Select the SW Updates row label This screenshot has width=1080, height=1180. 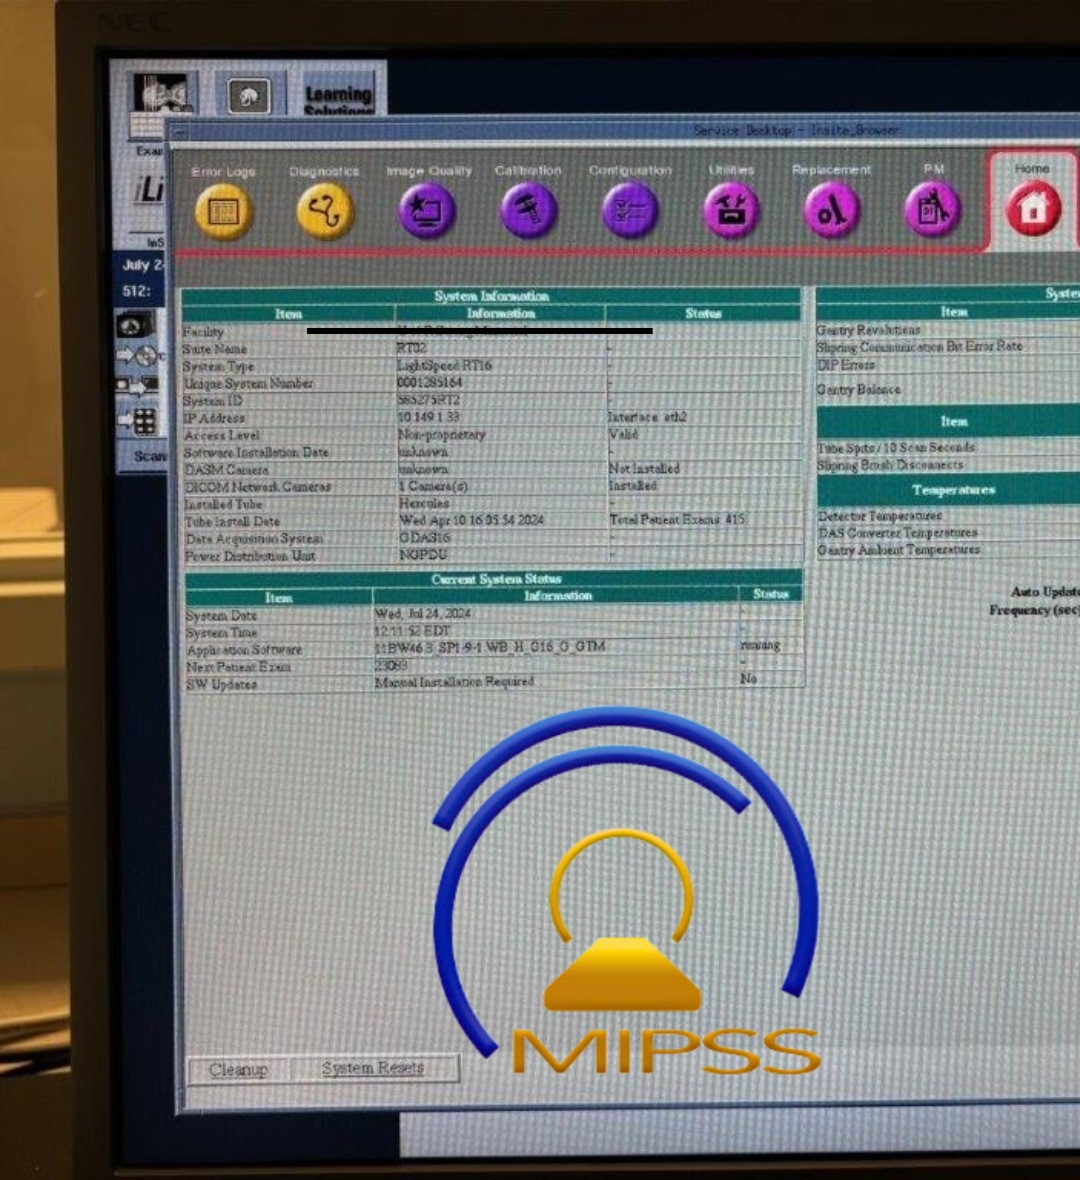222,684
